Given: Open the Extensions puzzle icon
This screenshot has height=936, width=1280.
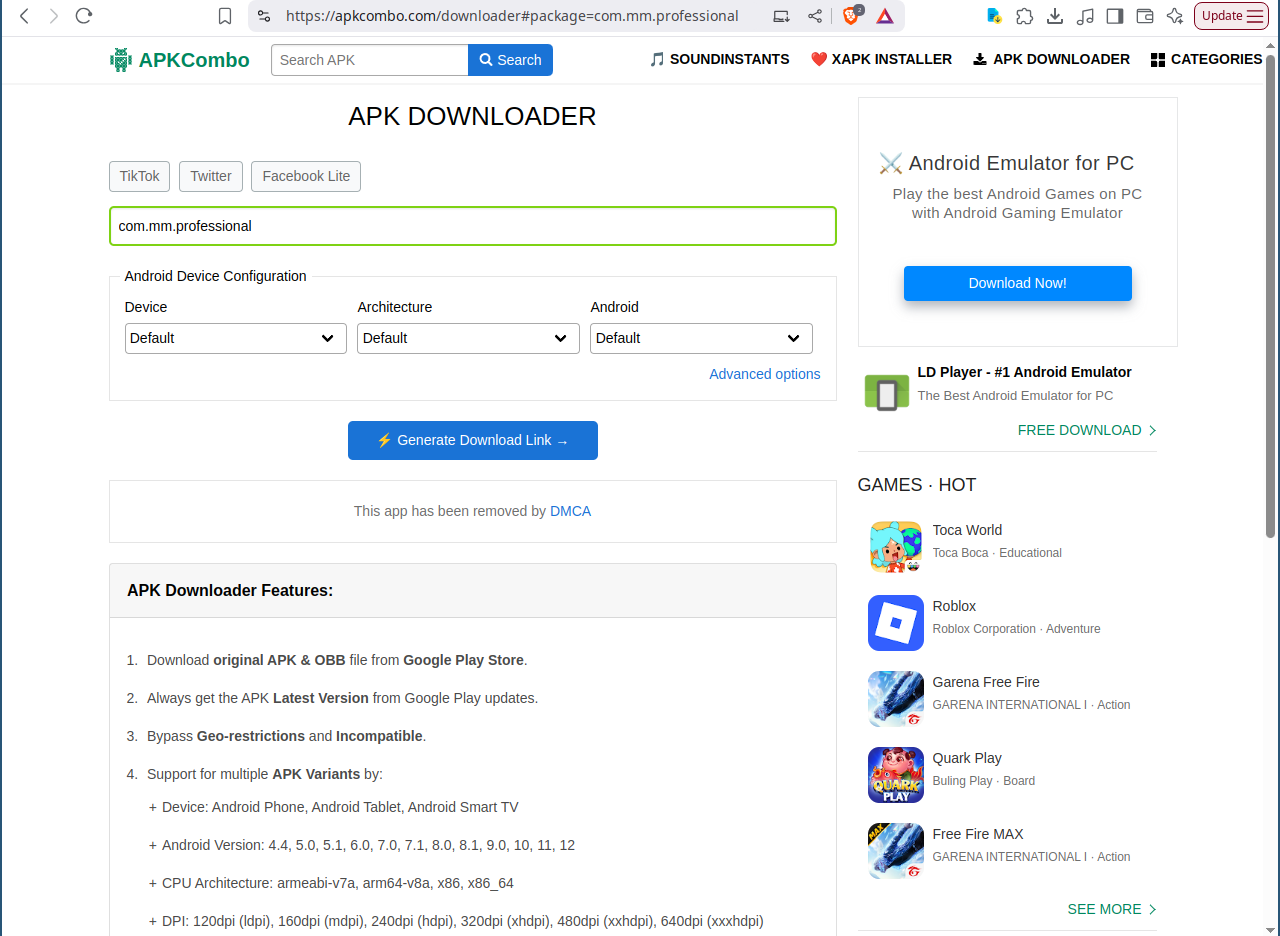Looking at the screenshot, I should pyautogui.click(x=1024, y=16).
